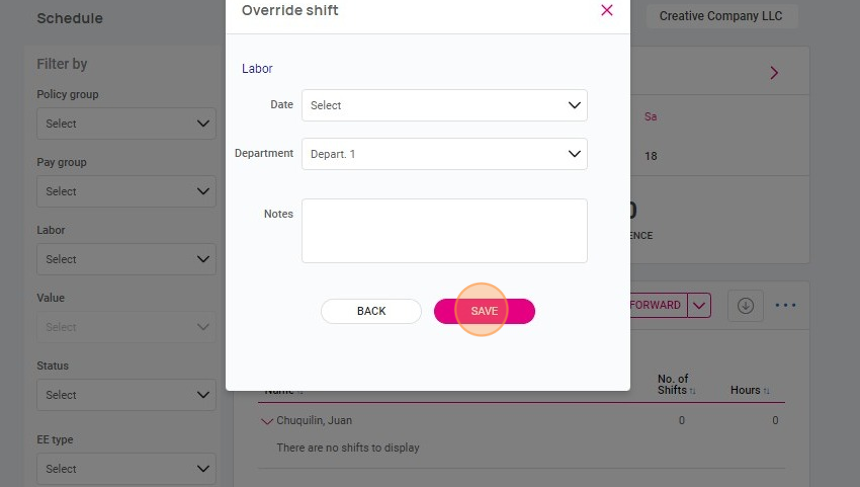
Task: Open the Date dropdown in dialog
Action: coord(444,105)
